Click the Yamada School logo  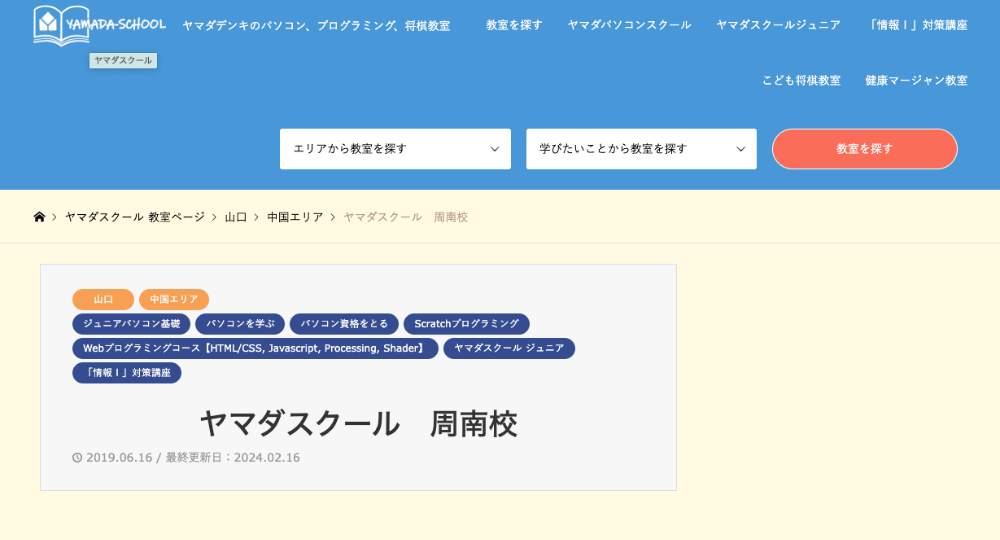tap(99, 26)
